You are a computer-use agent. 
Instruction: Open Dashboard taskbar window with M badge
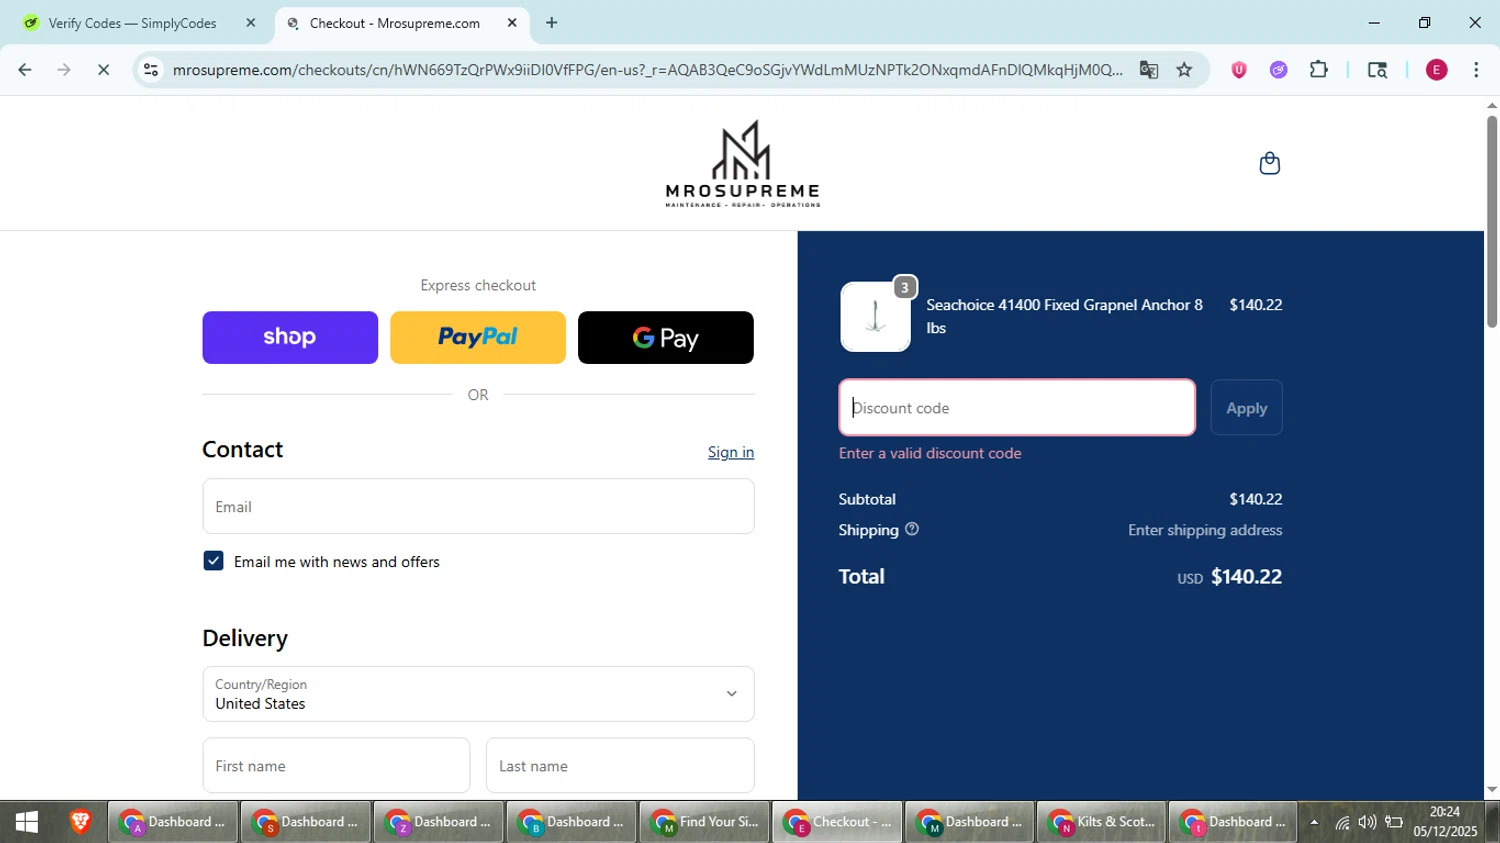point(969,822)
